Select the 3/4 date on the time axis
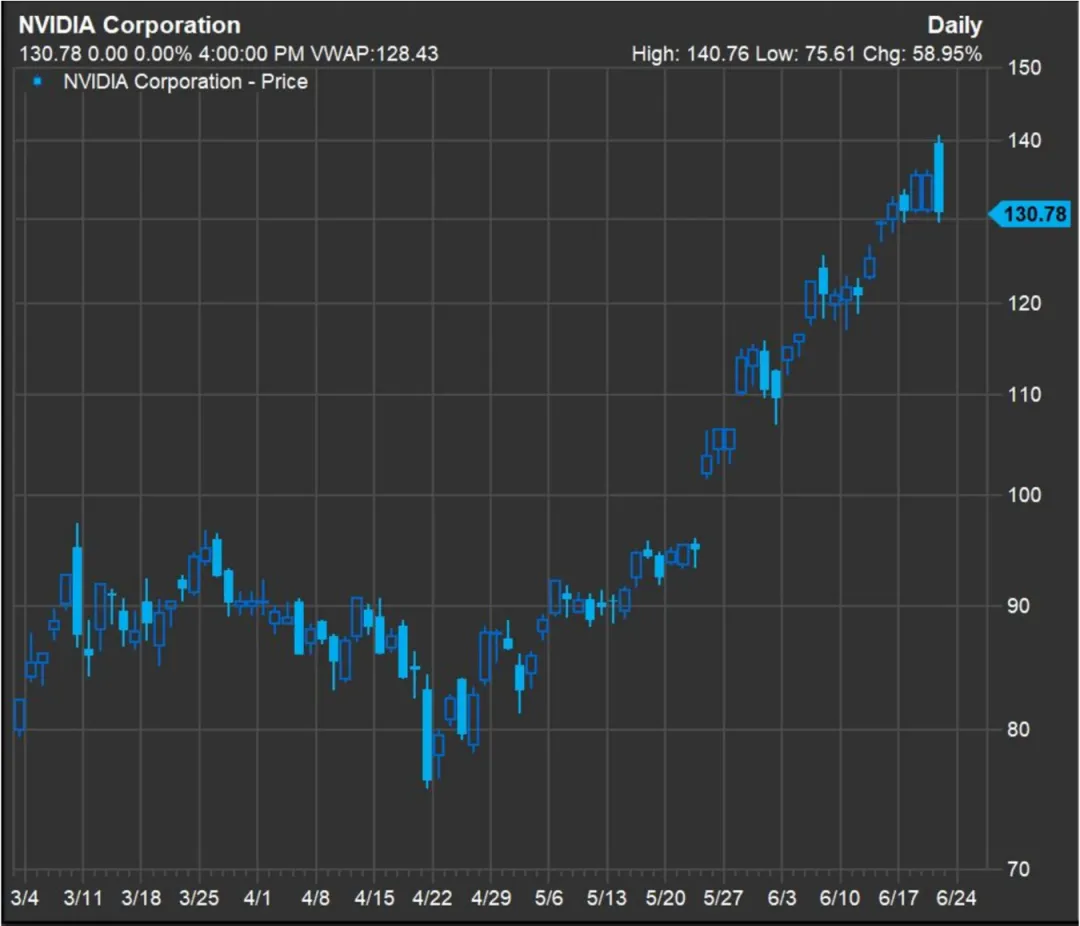The height and width of the screenshot is (926, 1080). point(24,898)
